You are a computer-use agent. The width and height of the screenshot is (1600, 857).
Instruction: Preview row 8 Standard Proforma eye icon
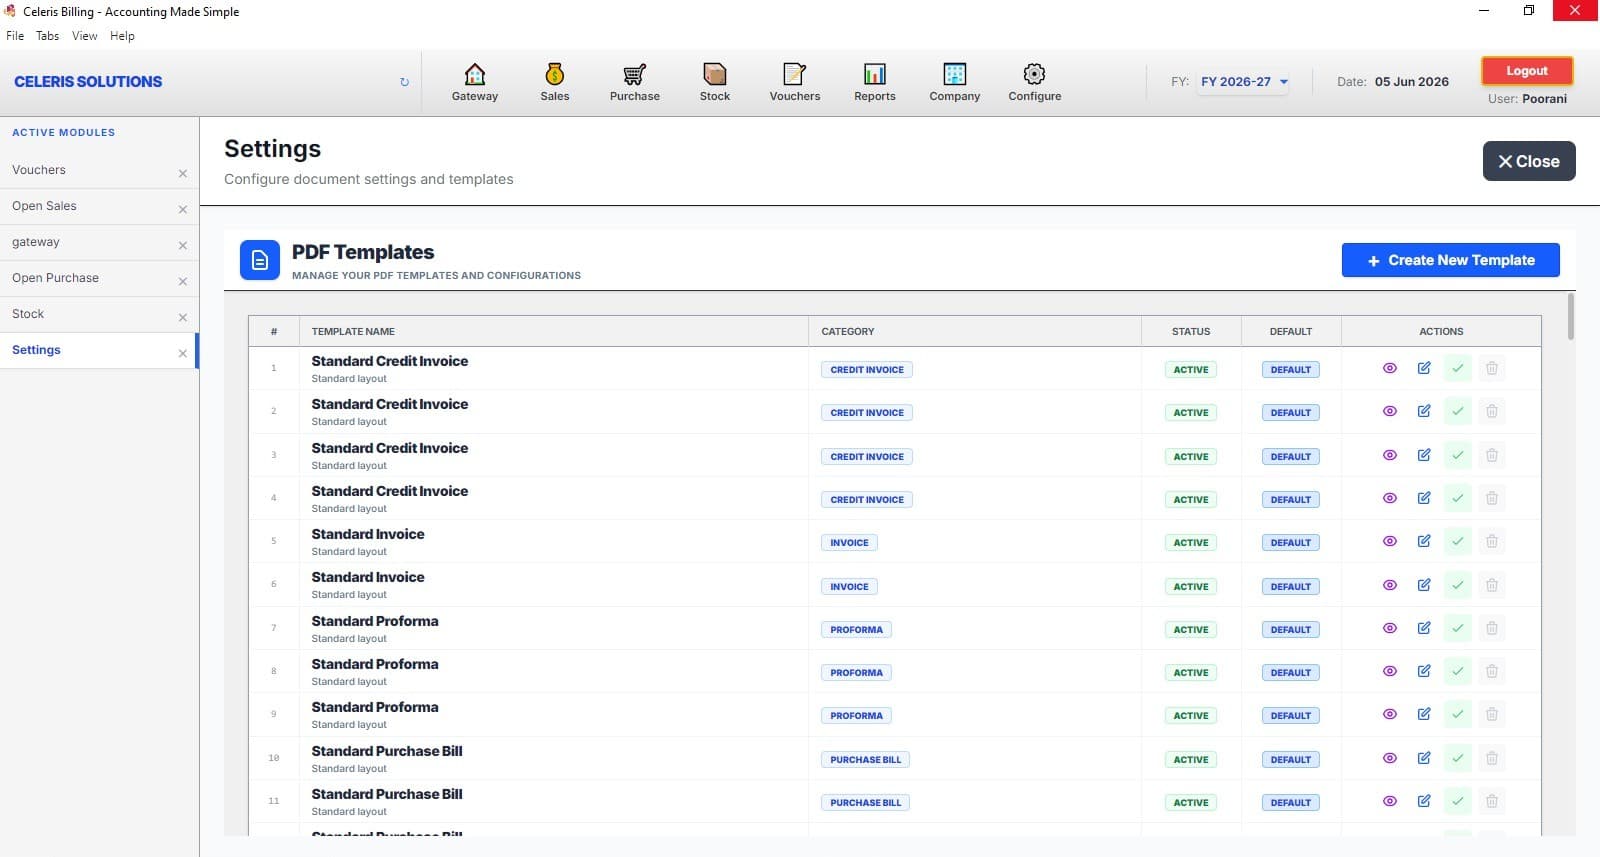(x=1390, y=671)
